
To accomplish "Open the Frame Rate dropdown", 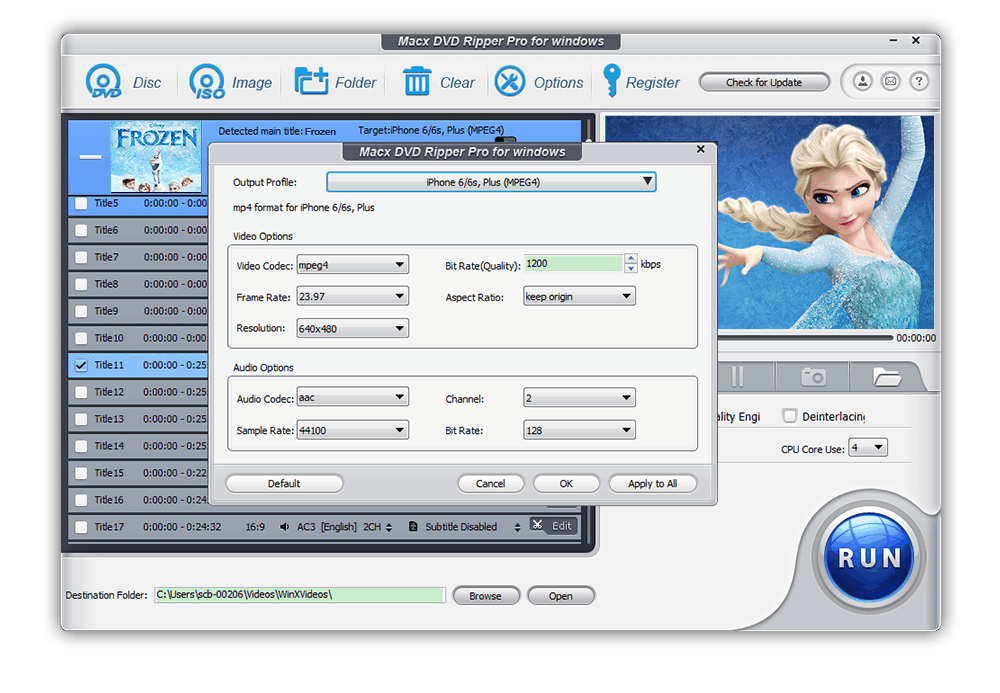I will (x=353, y=296).
